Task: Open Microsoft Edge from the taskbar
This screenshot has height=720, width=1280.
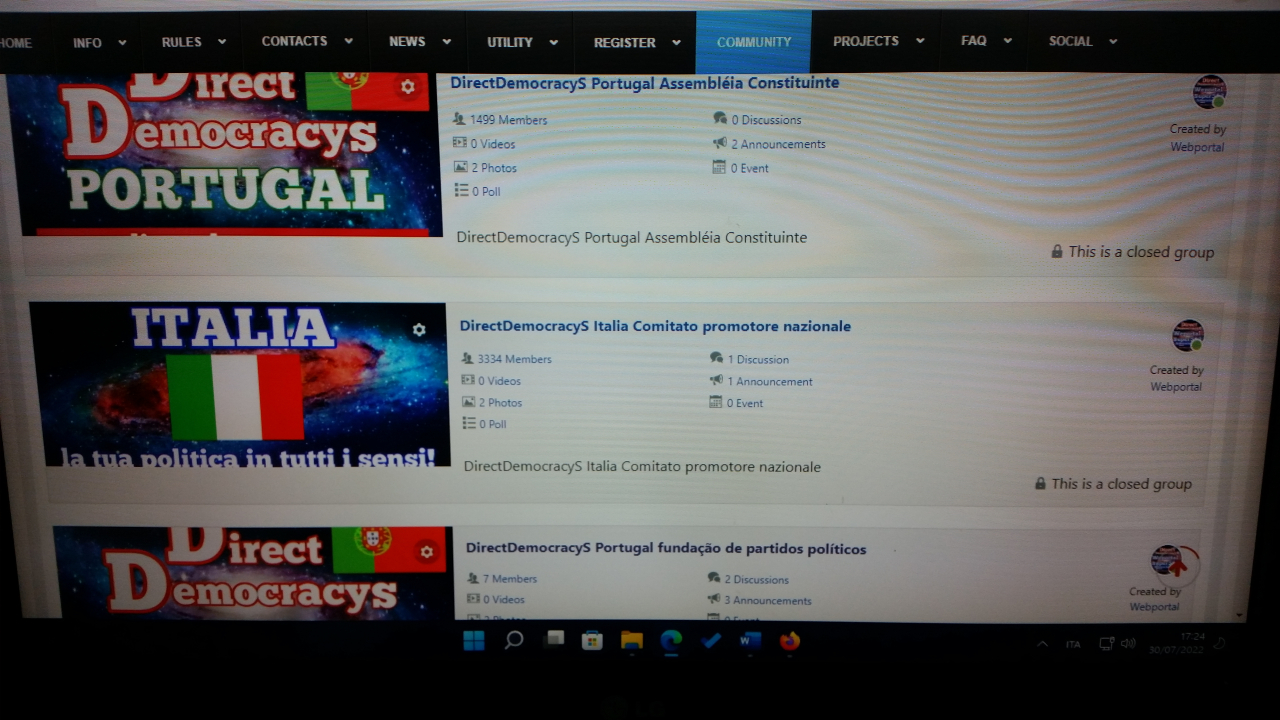Action: [671, 642]
